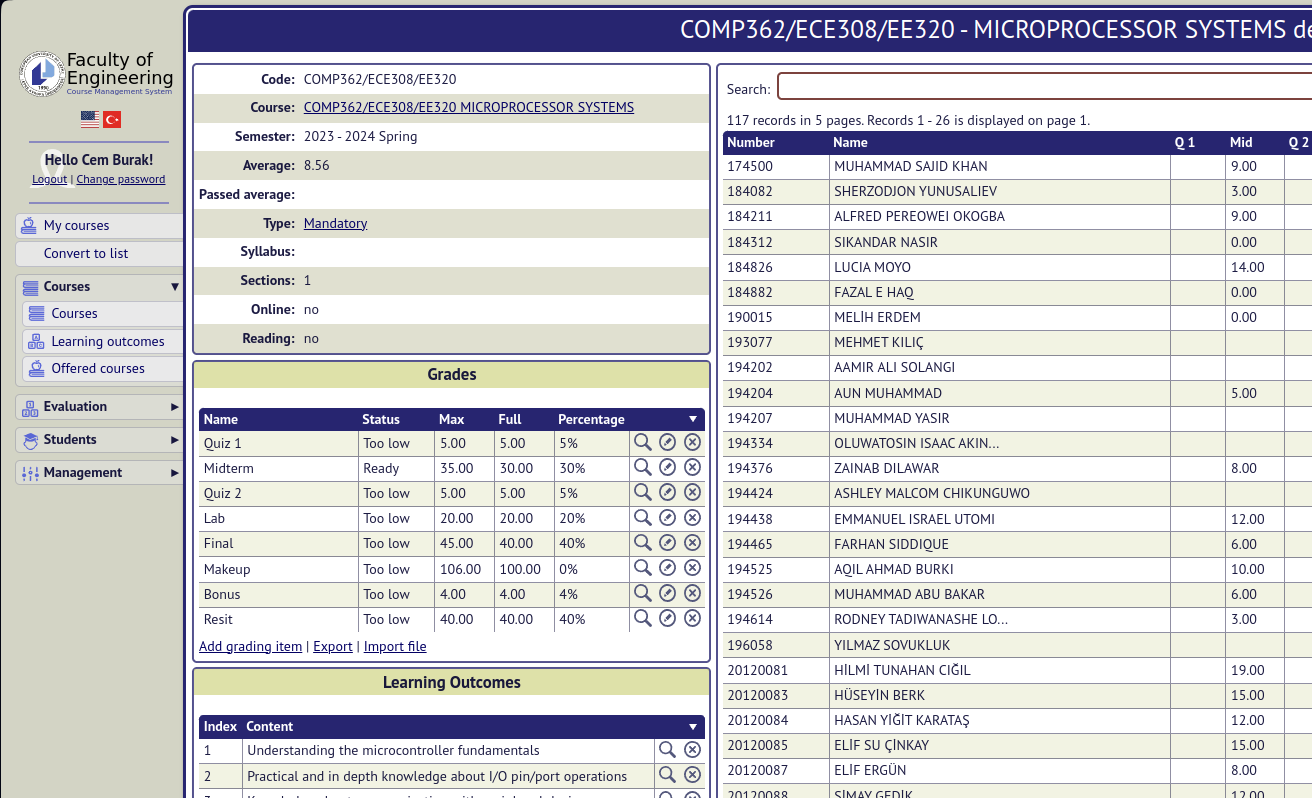Click the magnifier icon for Quiz 1
1312x798 pixels.
642,442
